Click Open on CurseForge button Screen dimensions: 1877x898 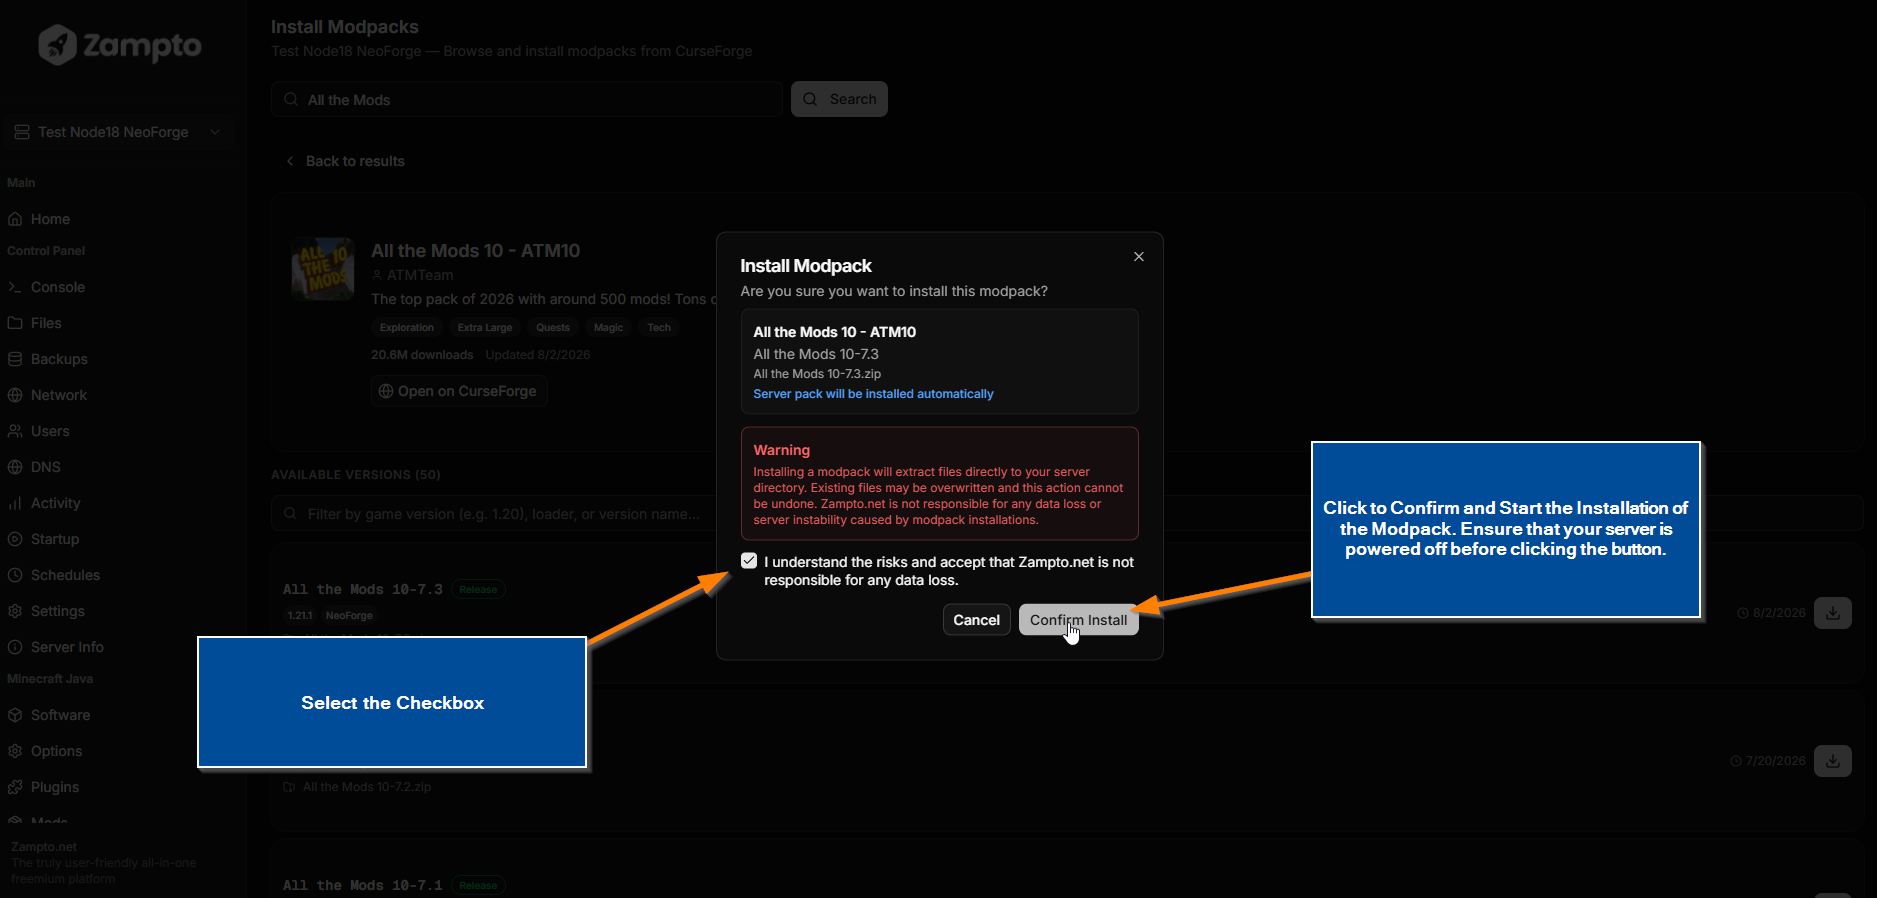coord(458,391)
